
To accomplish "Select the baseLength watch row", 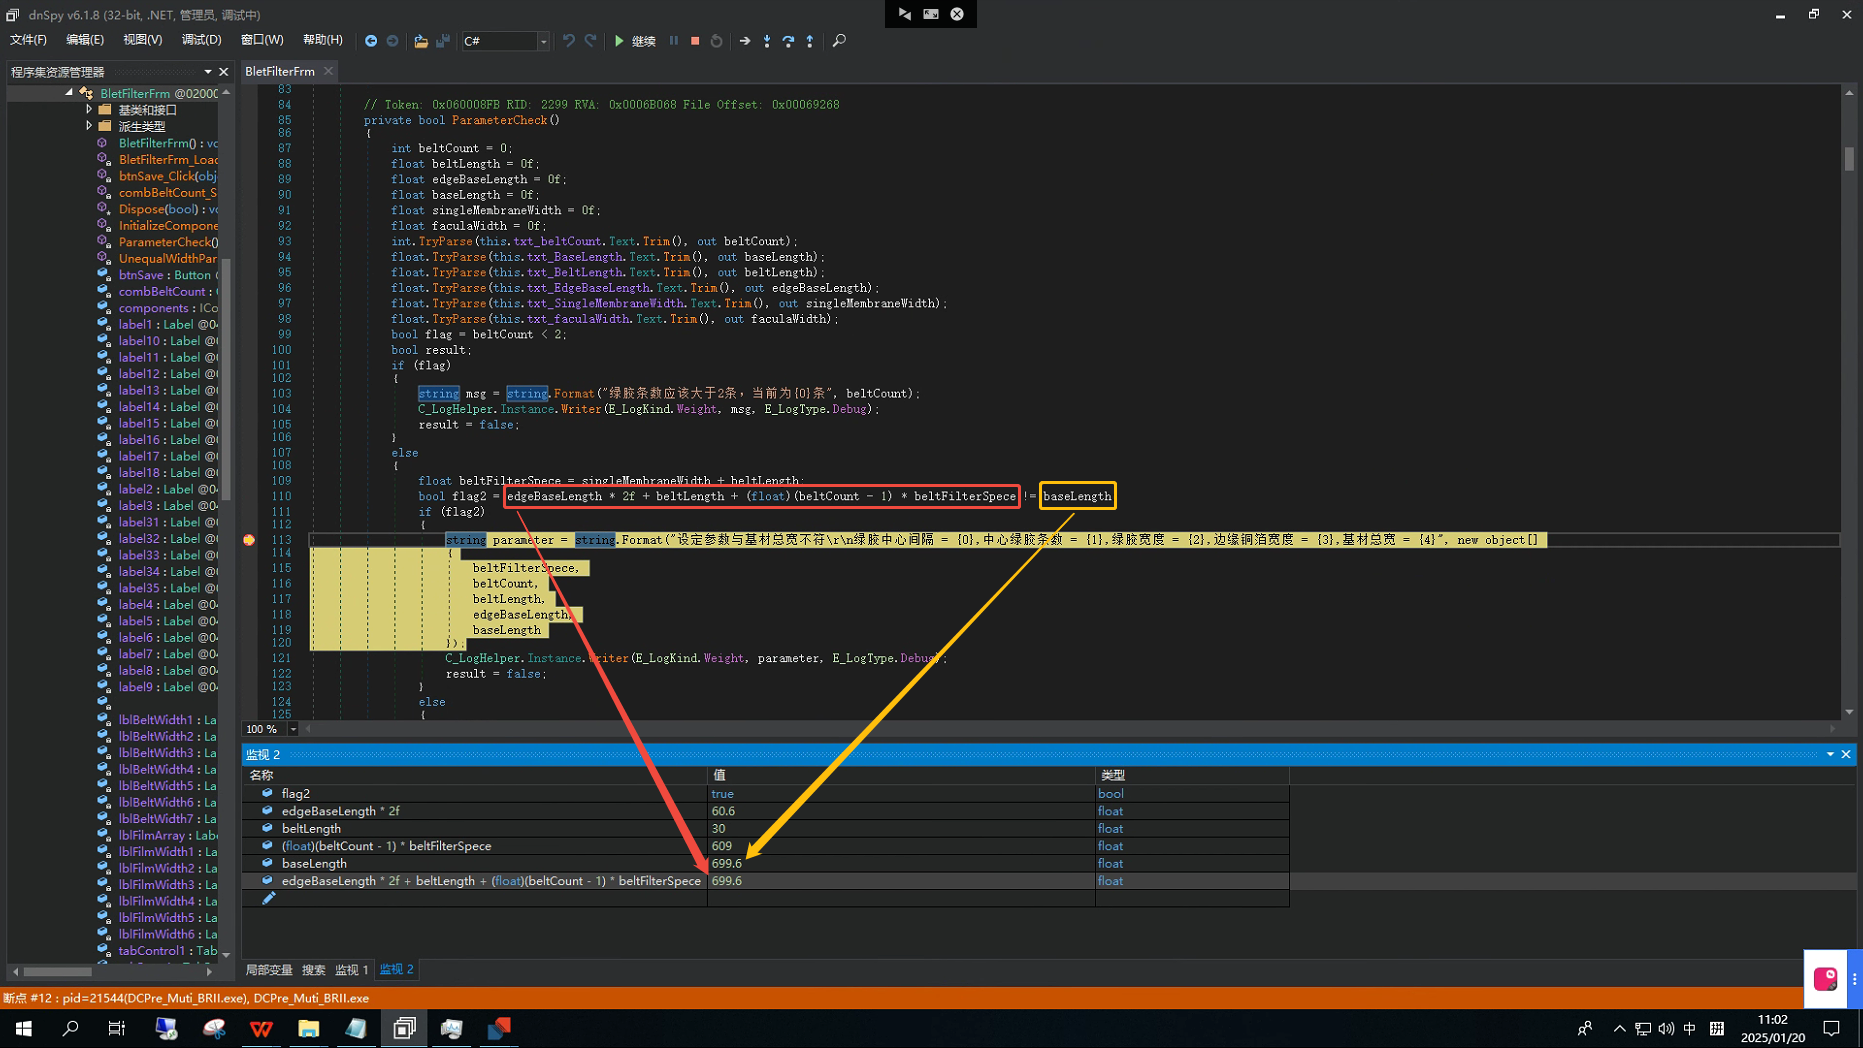I will 766,864.
